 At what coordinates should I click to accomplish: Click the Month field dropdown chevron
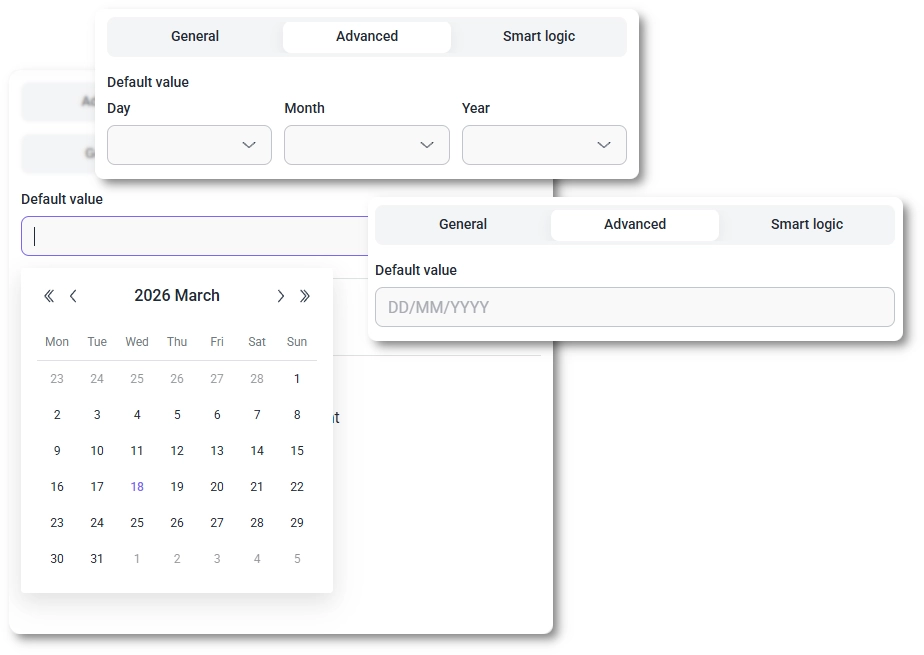click(426, 145)
